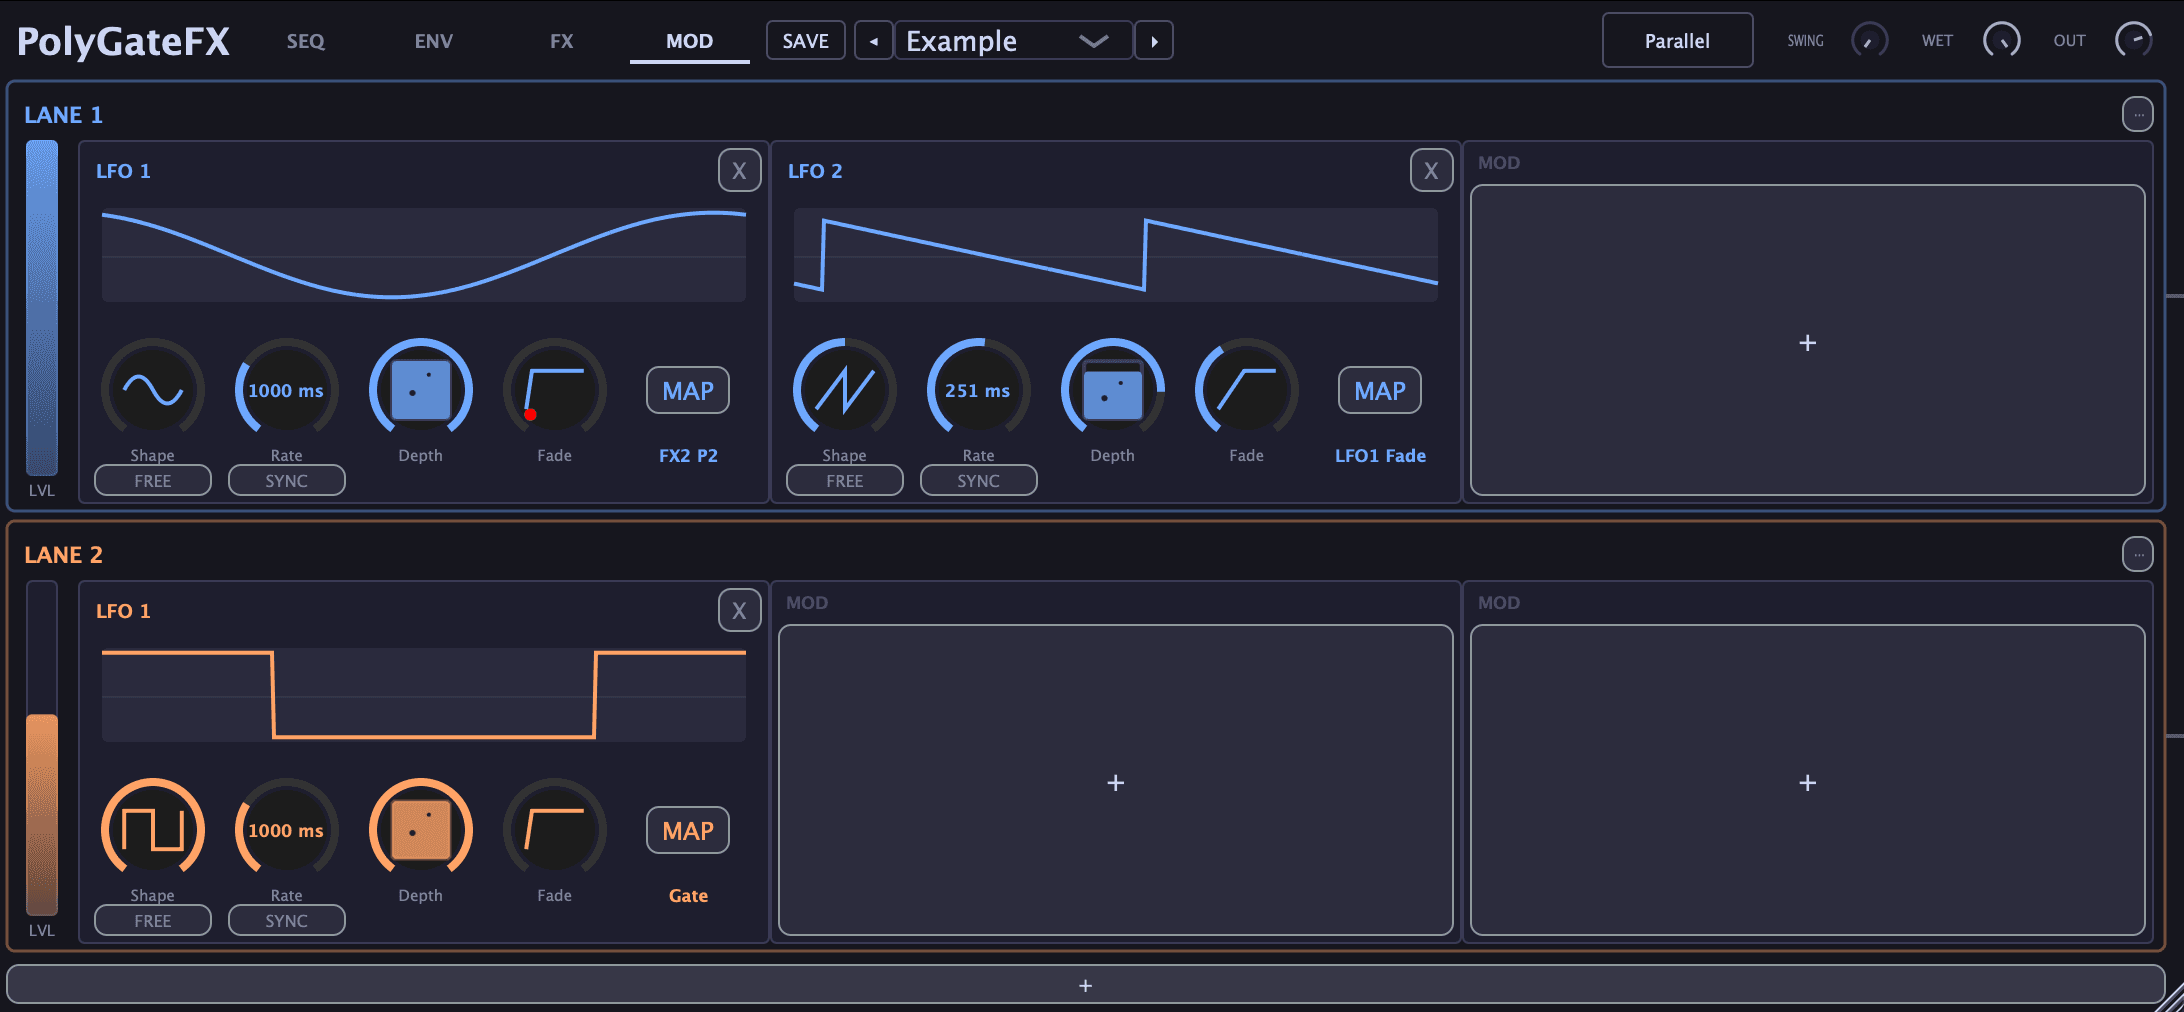Add modulator in Lane 2 right MOD slot

[x=1808, y=781]
